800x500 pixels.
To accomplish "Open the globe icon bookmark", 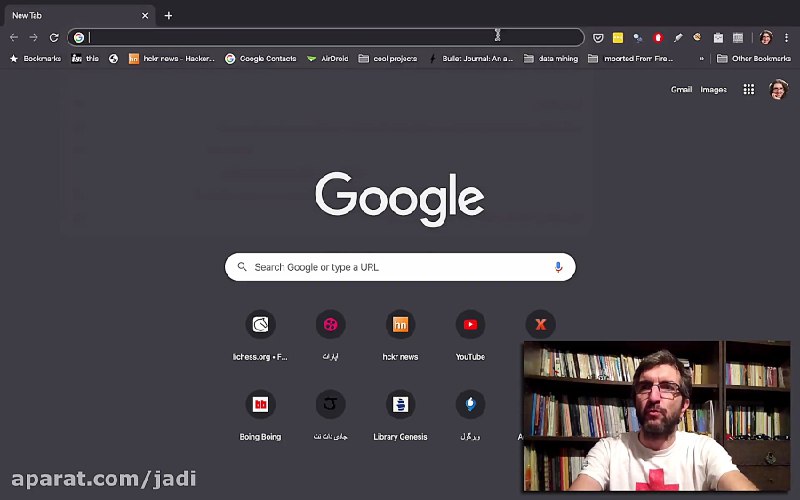I will pos(113,59).
